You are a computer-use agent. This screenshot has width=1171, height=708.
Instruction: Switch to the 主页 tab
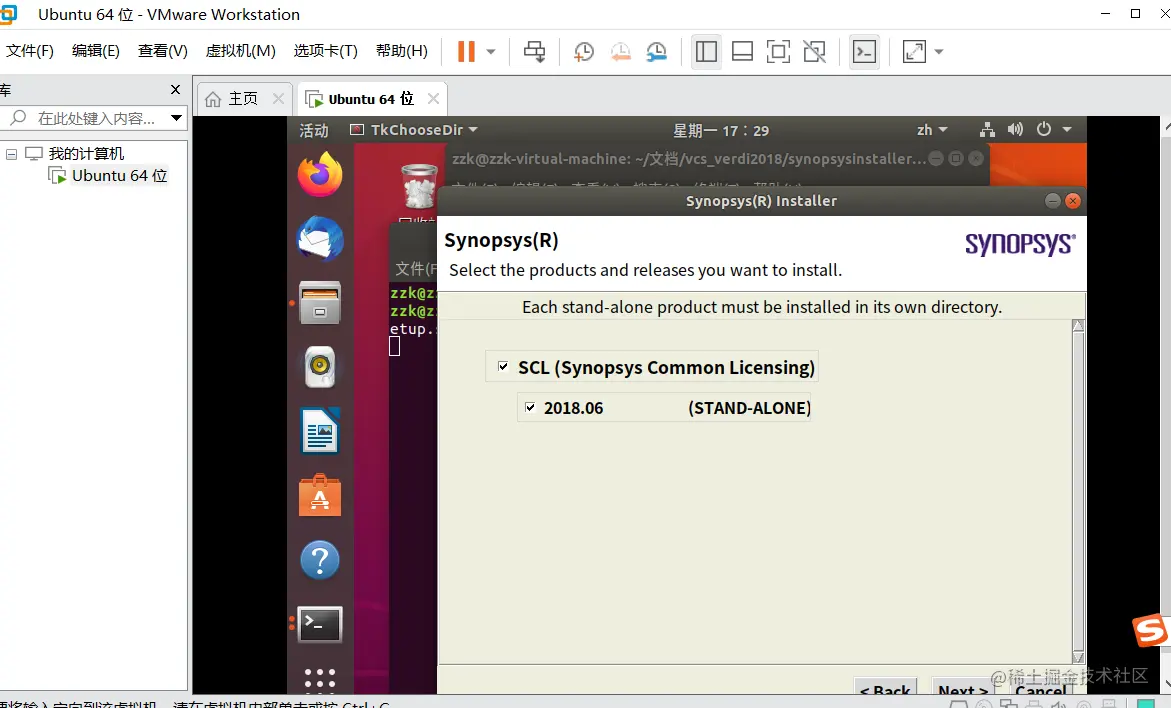pyautogui.click(x=243, y=99)
